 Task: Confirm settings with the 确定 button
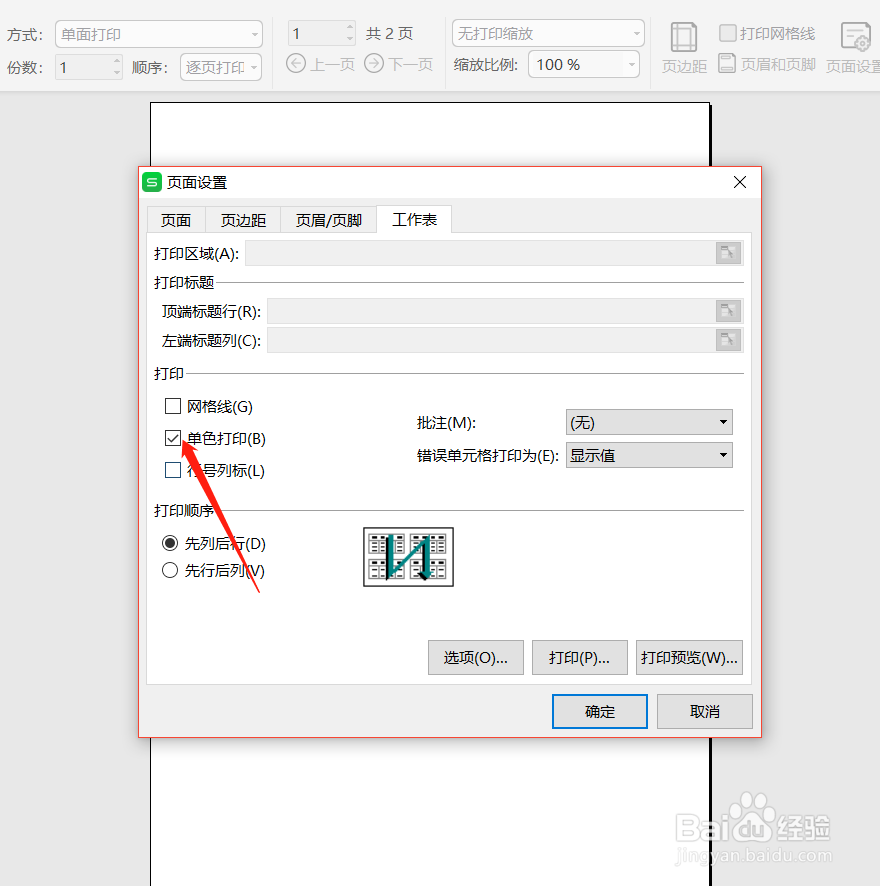click(x=599, y=711)
